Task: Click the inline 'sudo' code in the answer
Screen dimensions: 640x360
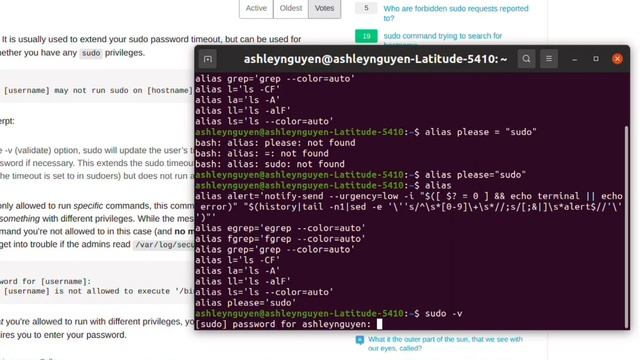Action: tap(91, 53)
